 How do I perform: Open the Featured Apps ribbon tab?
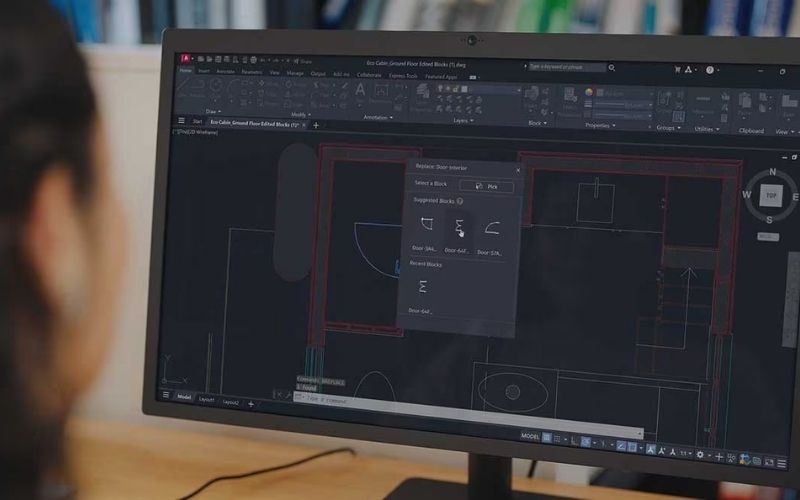pyautogui.click(x=441, y=77)
